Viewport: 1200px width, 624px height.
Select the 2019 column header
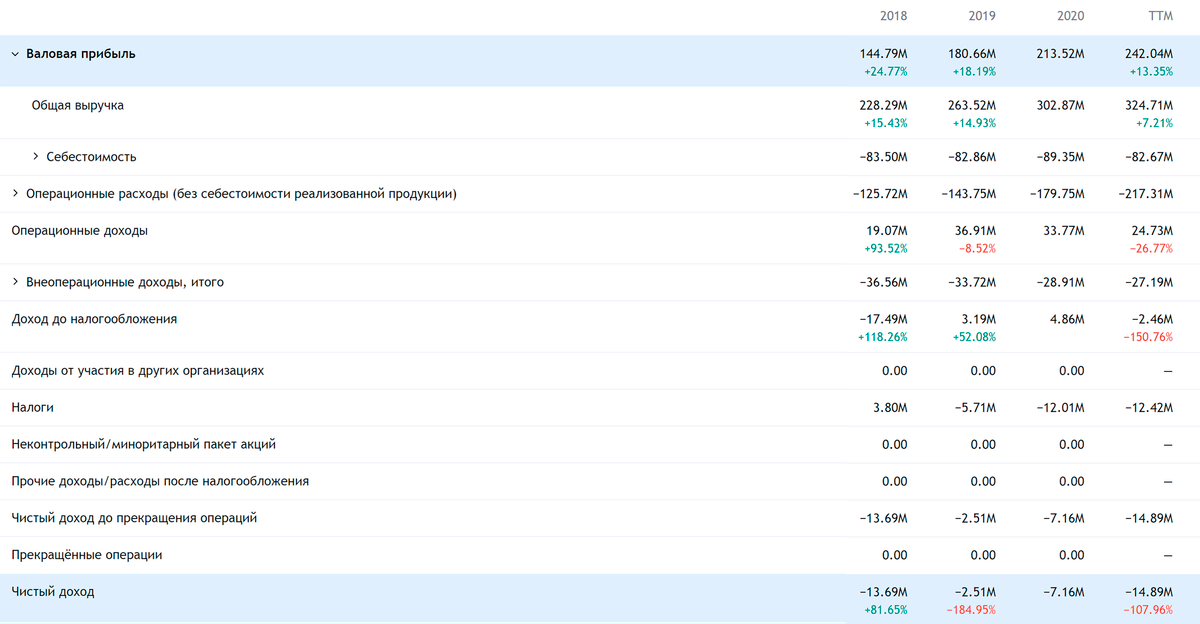(982, 16)
